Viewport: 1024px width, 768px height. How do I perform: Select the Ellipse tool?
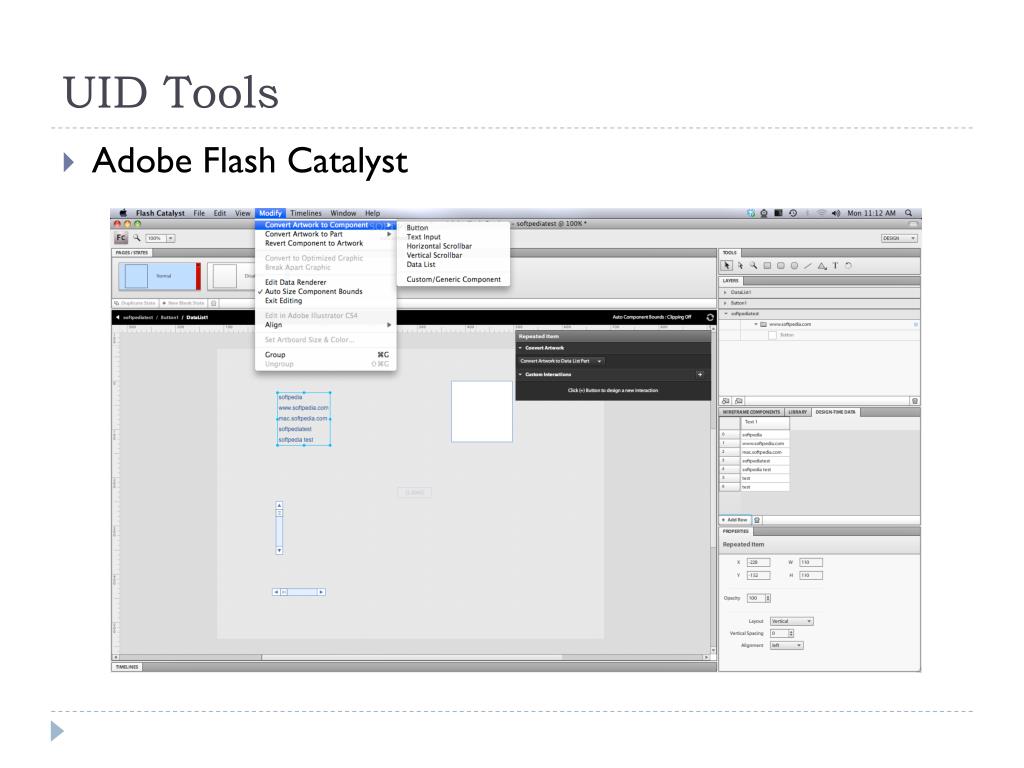click(794, 266)
